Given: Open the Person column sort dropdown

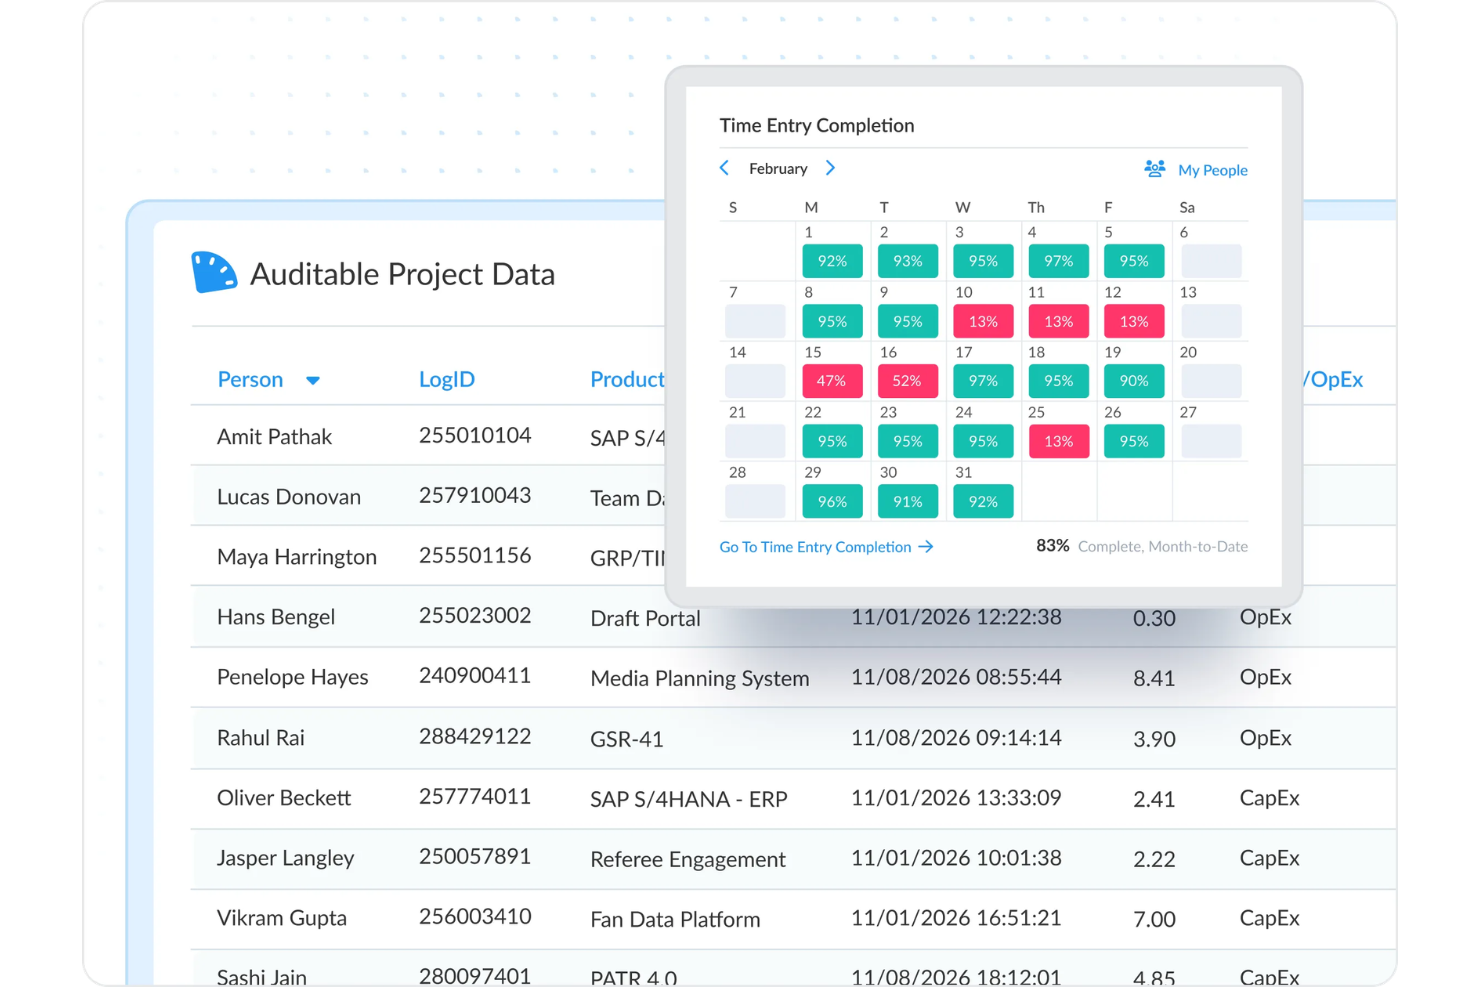Looking at the screenshot, I should pyautogui.click(x=313, y=381).
